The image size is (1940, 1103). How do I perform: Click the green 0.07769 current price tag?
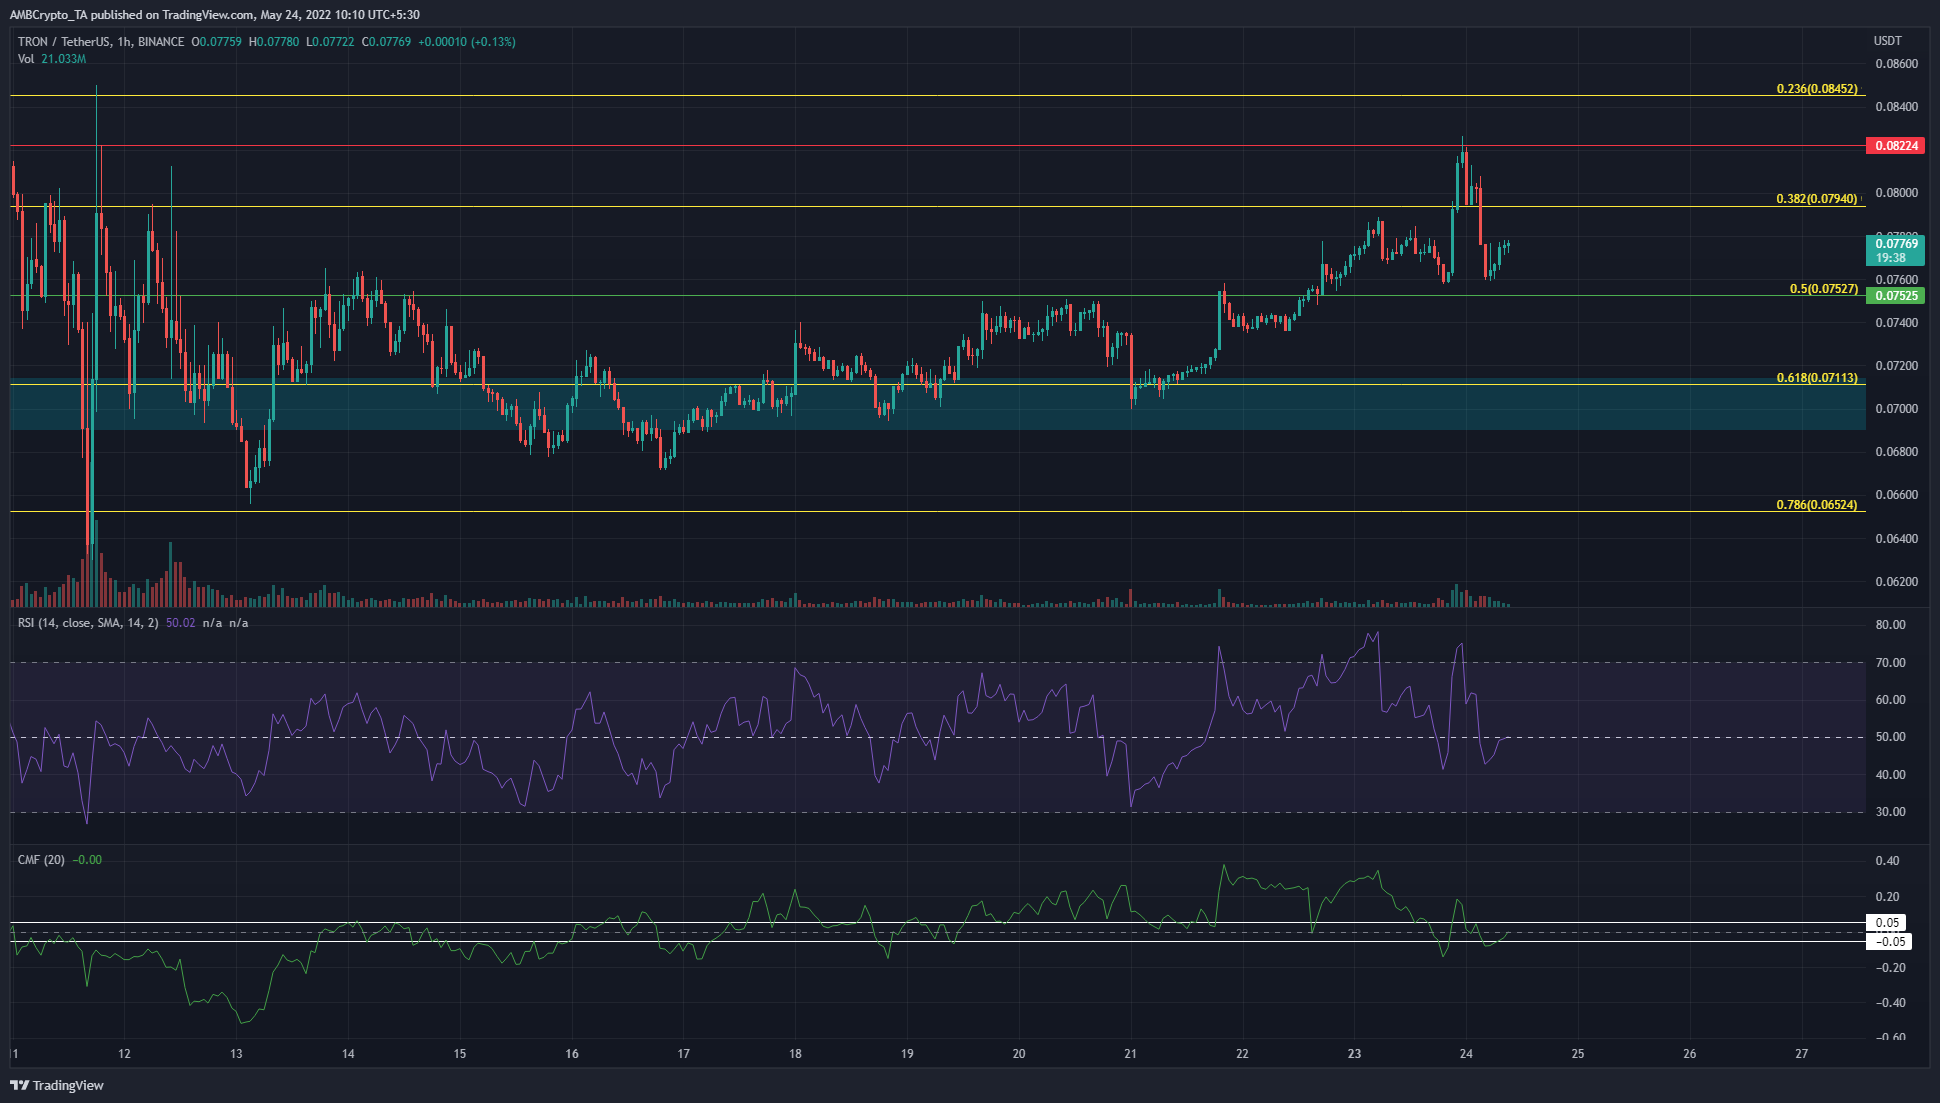1895,250
